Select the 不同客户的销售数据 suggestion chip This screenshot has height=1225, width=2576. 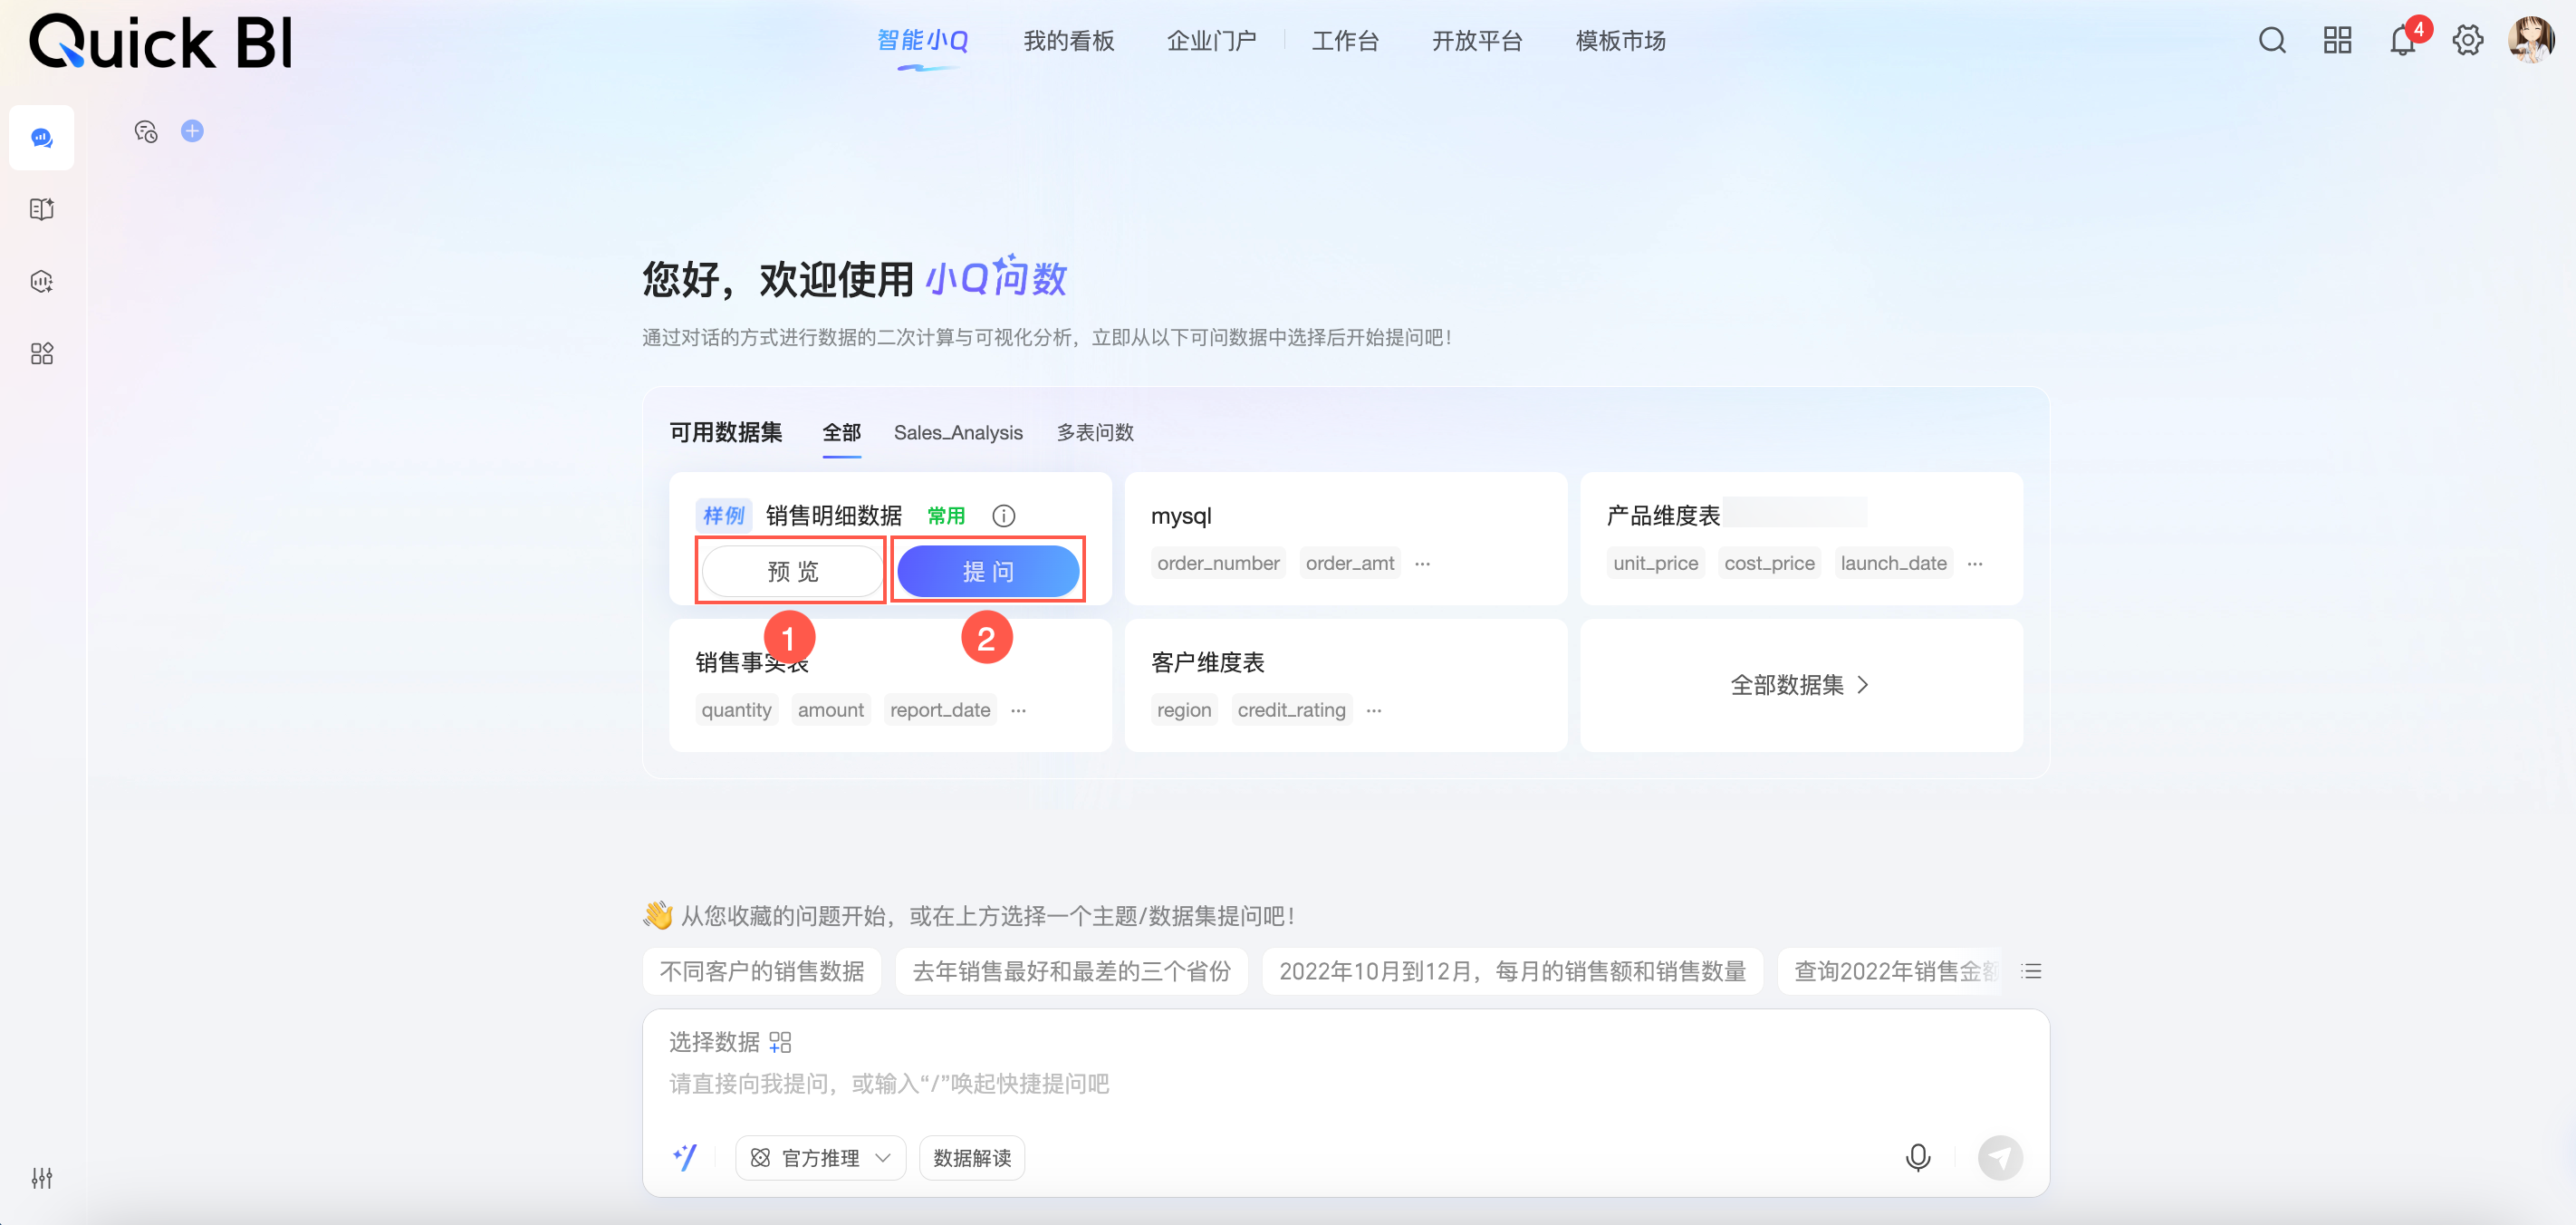pyautogui.click(x=761, y=971)
